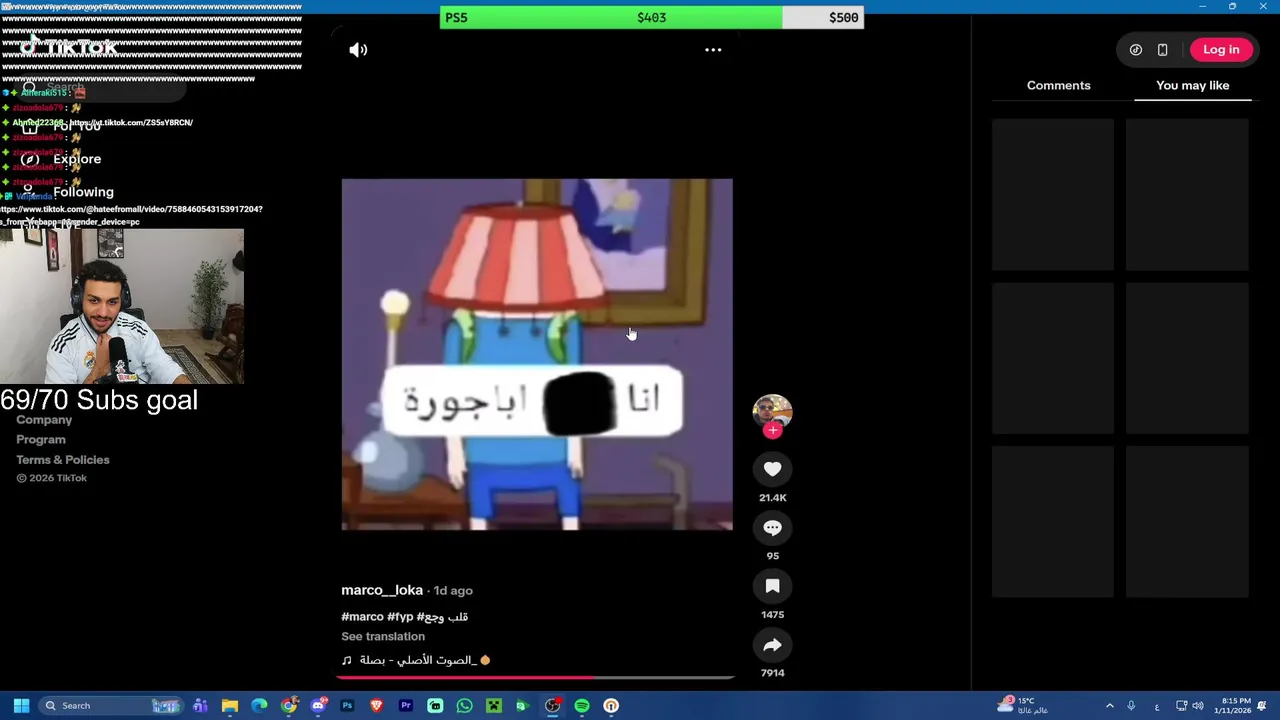Click the #marco hashtag
The height and width of the screenshot is (720, 1280).
362,617
